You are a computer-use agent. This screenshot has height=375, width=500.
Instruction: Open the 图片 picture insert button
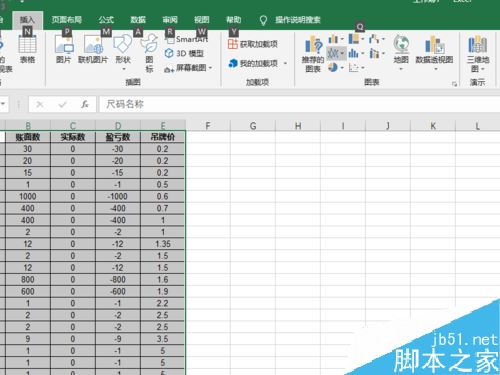point(64,50)
